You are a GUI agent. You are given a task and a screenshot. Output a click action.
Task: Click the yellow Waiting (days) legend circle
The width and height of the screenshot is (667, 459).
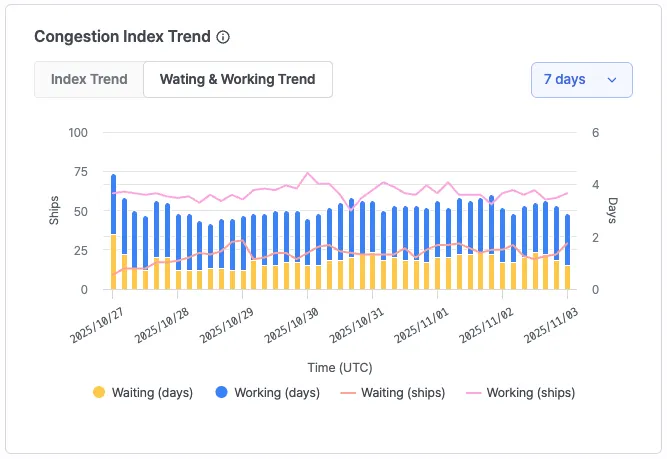[x=99, y=392]
